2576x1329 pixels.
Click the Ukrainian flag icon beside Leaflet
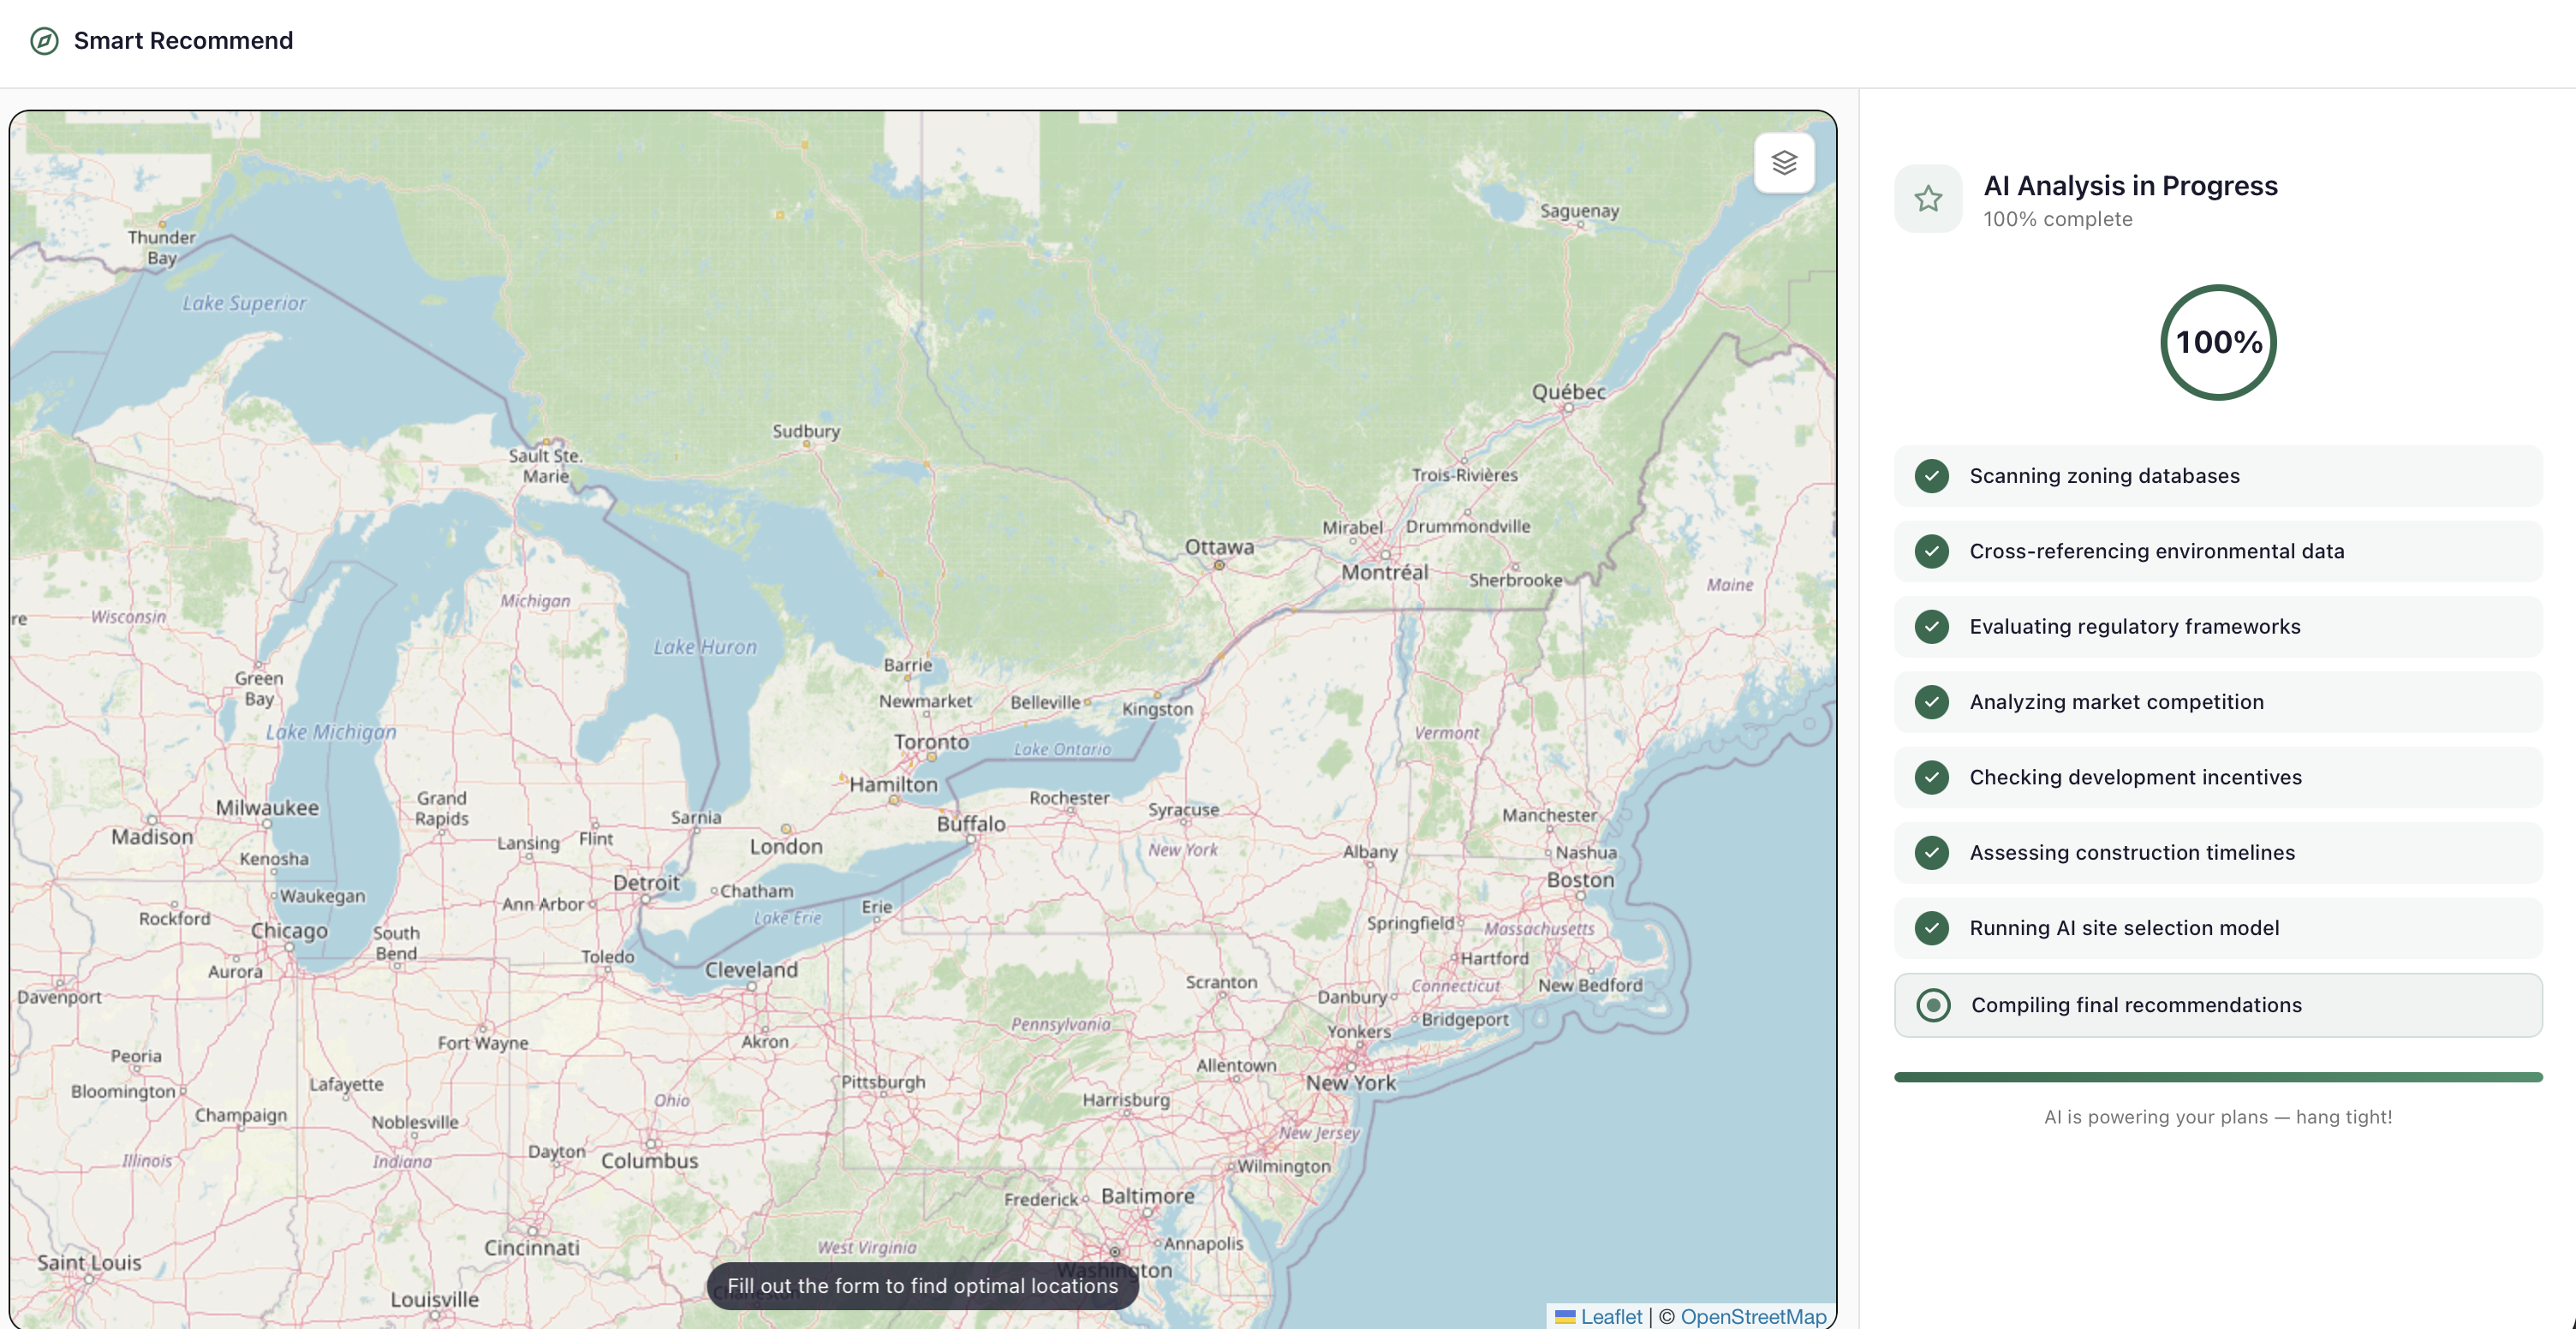pyautogui.click(x=1565, y=1317)
